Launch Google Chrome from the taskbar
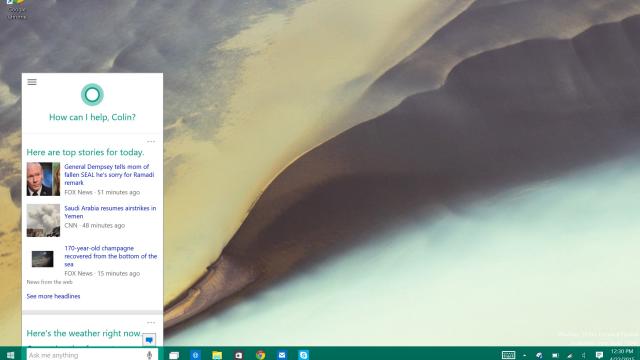Screen dimensions: 640x360 pos(260,355)
